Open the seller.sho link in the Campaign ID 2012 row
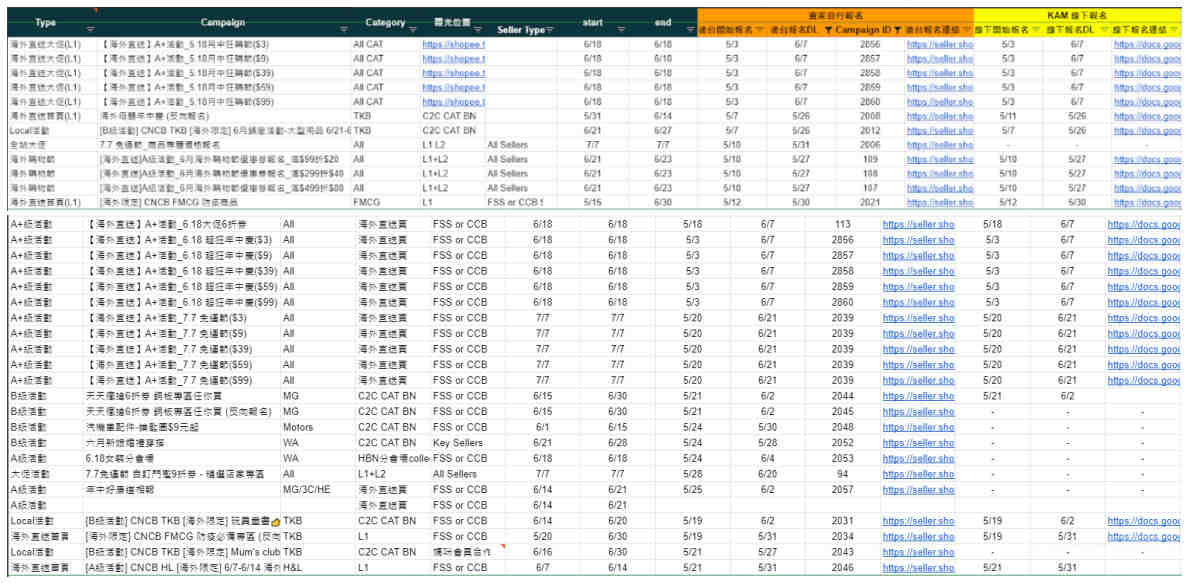The height and width of the screenshot is (583, 1194). pyautogui.click(x=940, y=131)
